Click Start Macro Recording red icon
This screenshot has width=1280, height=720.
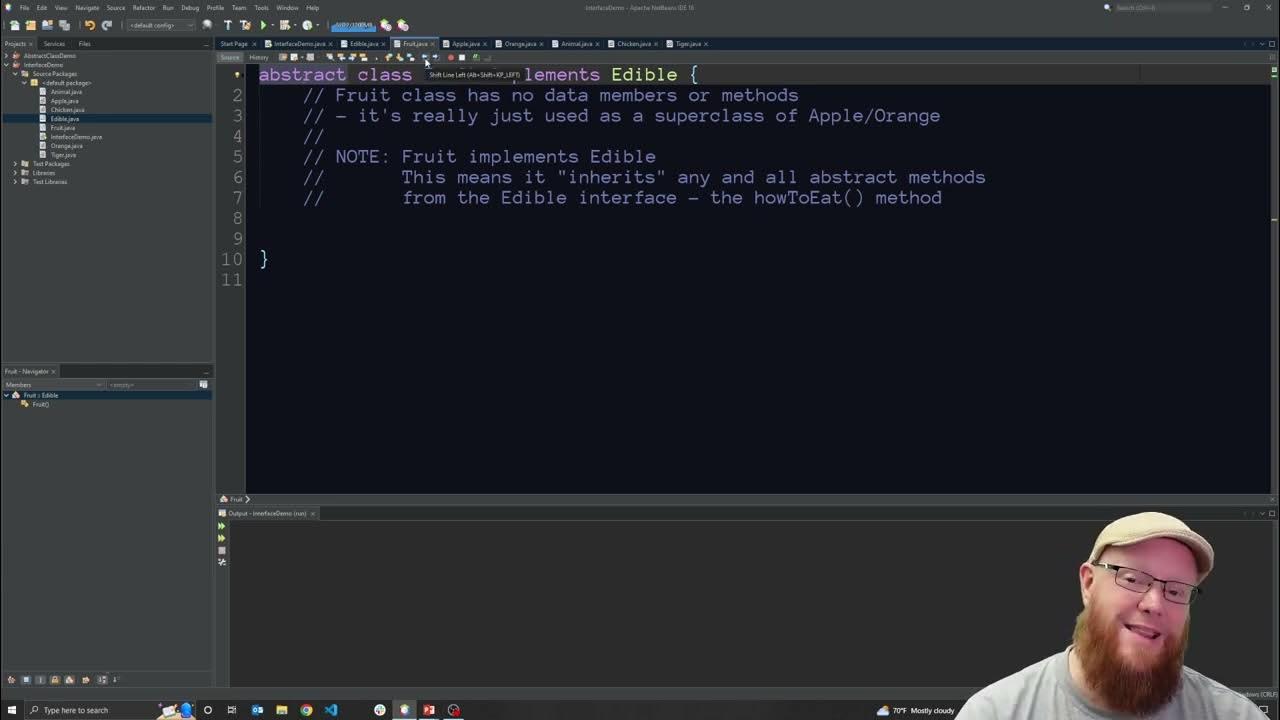pos(451,57)
